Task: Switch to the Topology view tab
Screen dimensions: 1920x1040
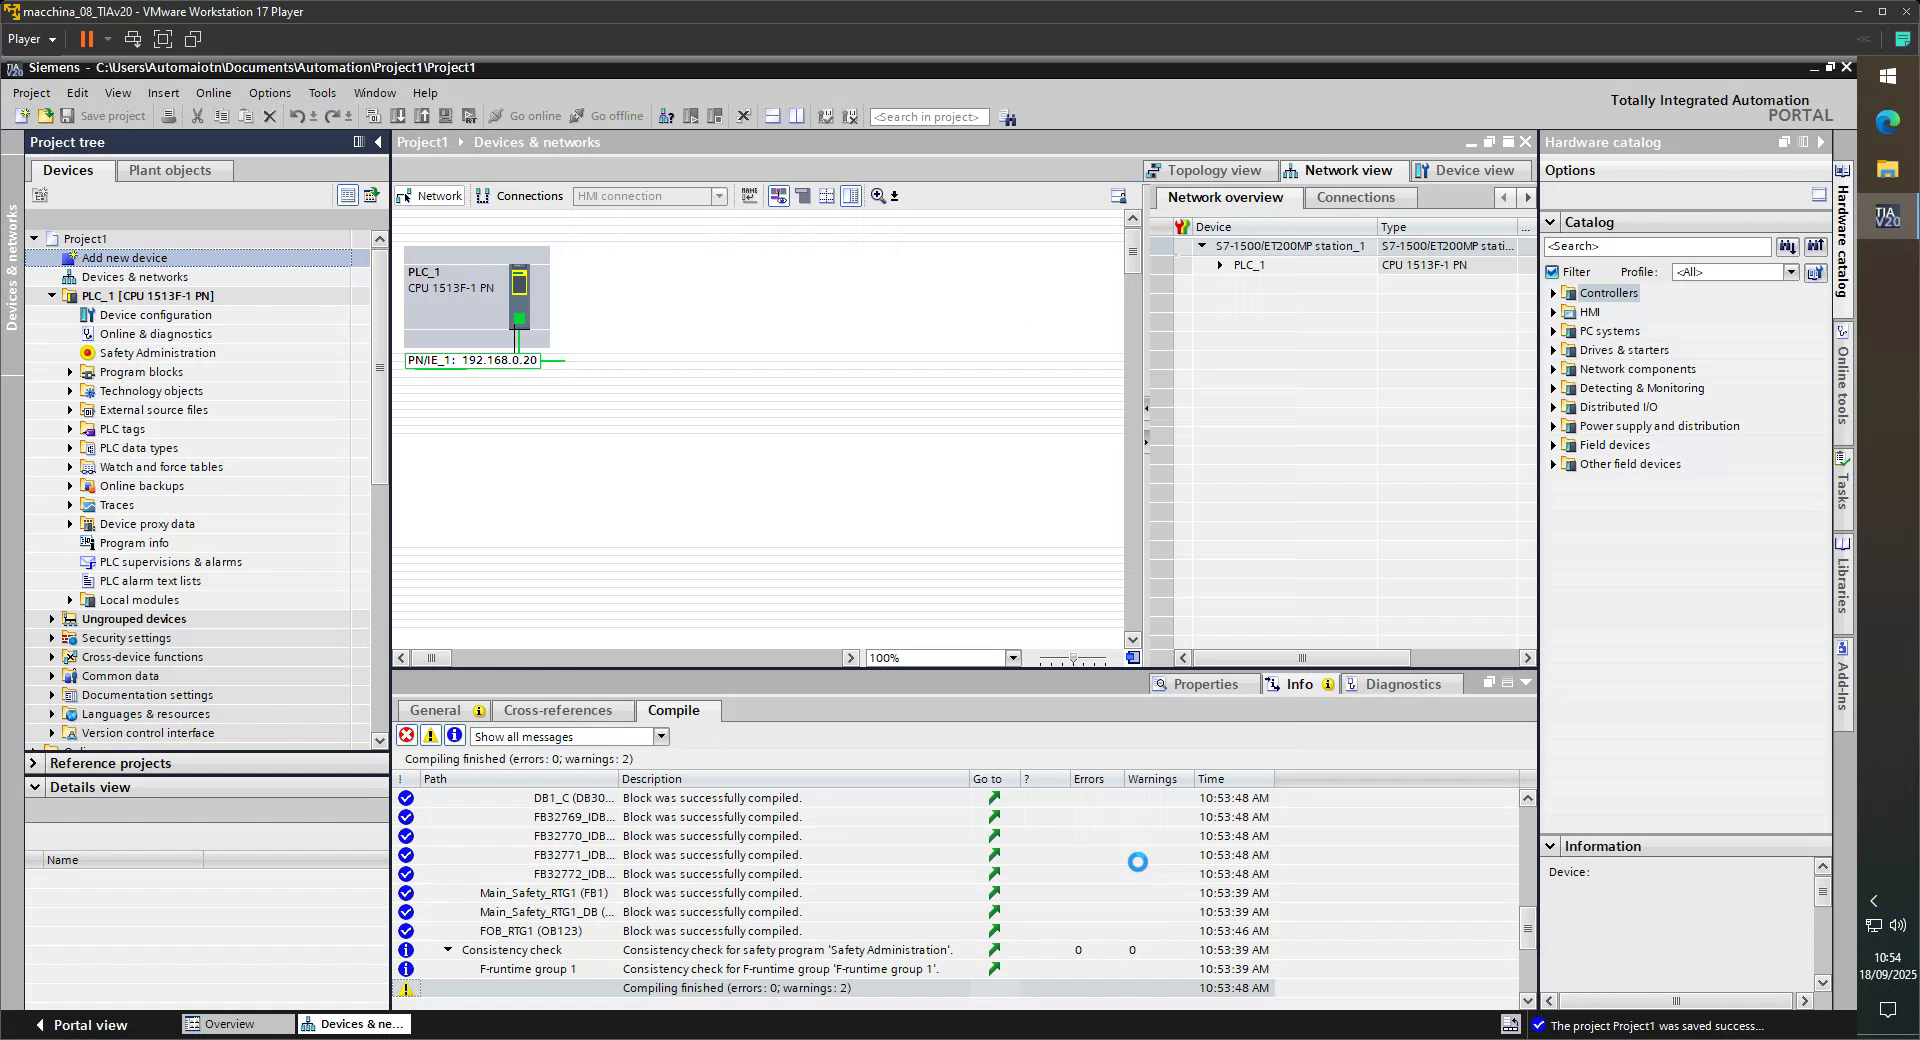Action: pos(1208,170)
